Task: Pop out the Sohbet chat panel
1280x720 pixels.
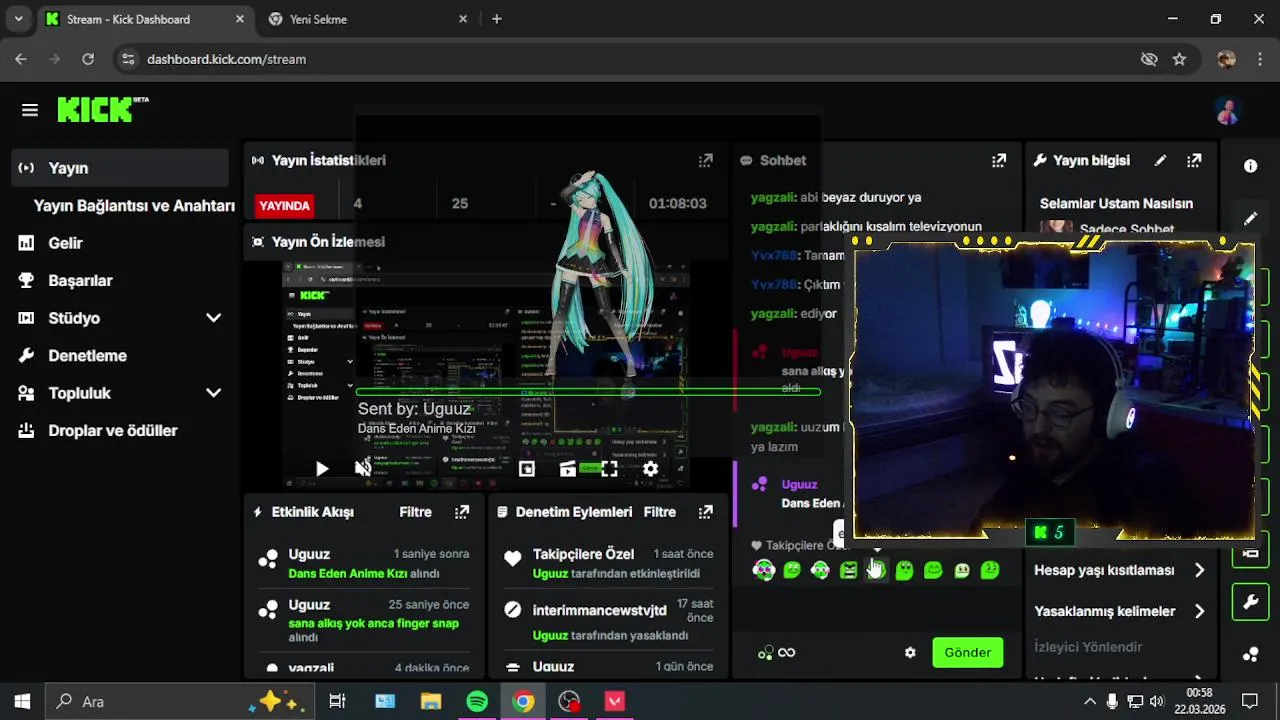Action: (998, 160)
